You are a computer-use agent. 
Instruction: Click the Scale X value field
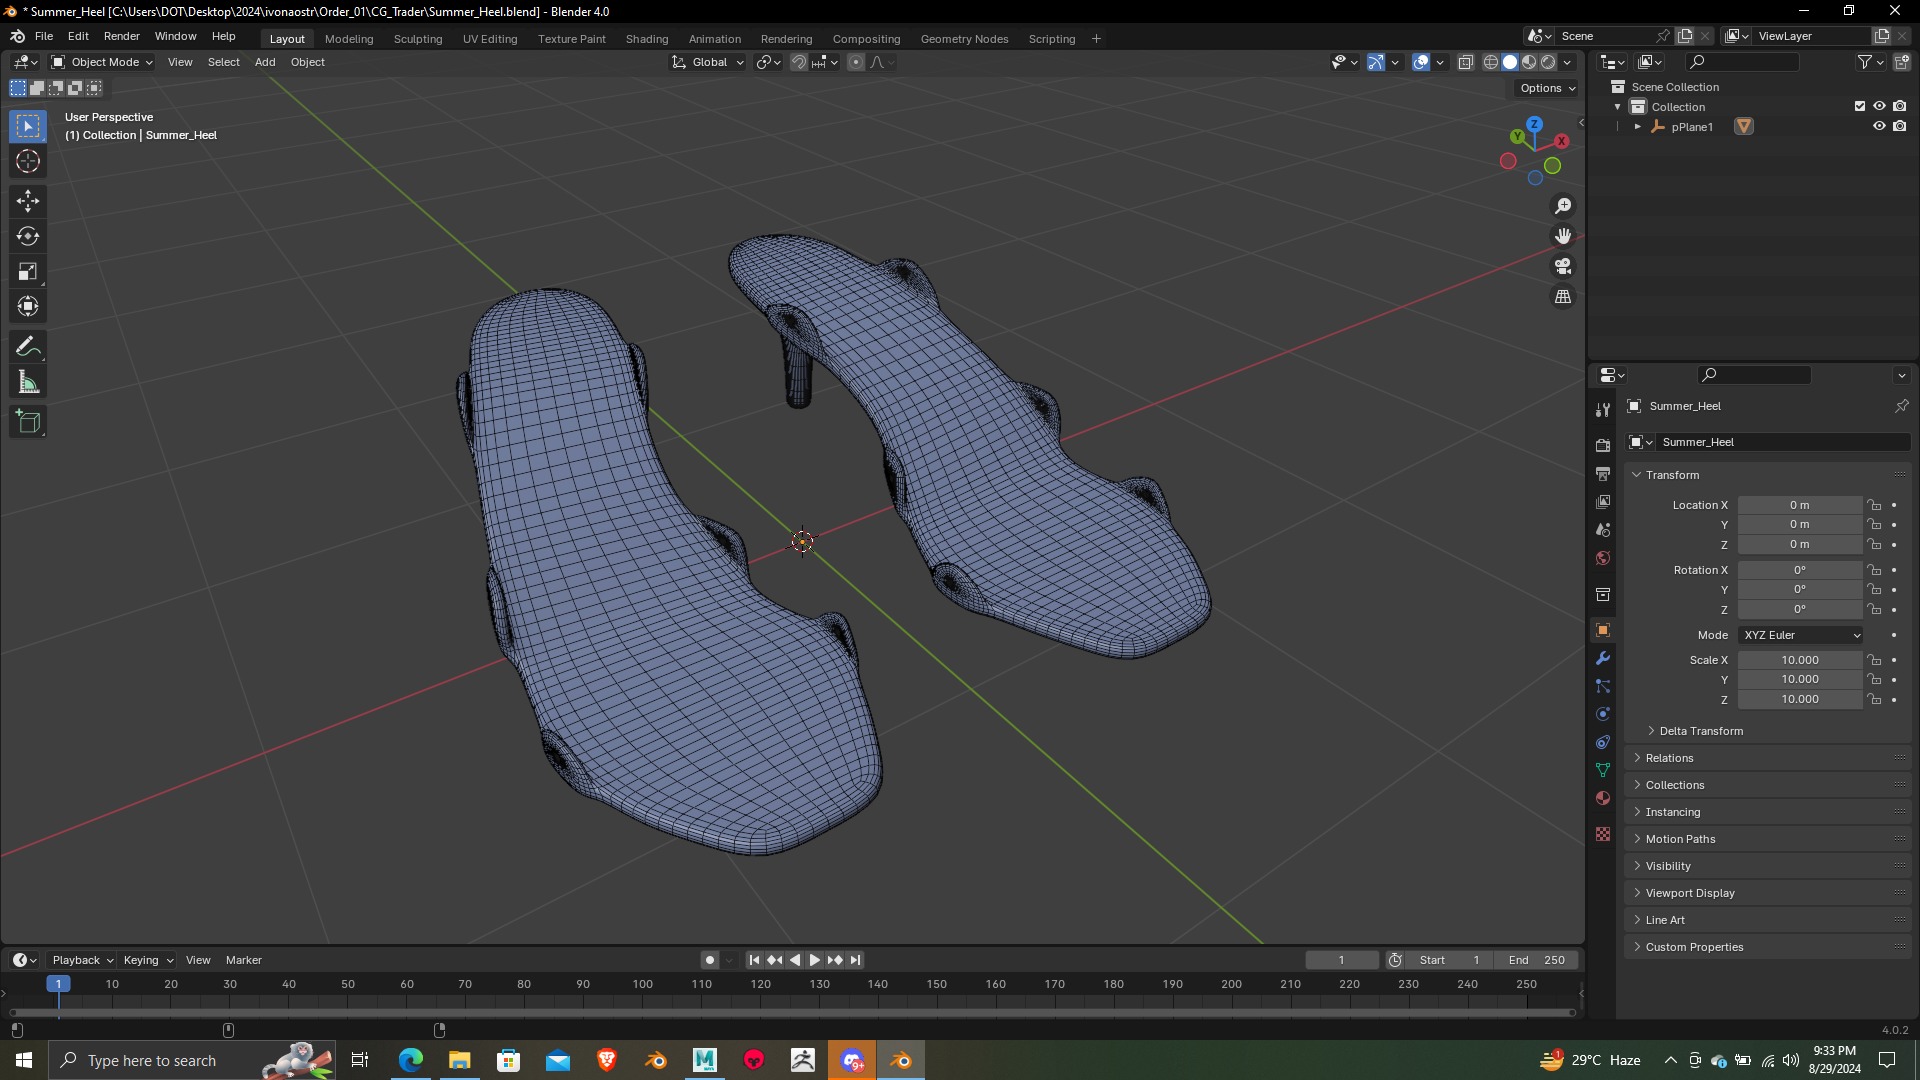coord(1800,660)
